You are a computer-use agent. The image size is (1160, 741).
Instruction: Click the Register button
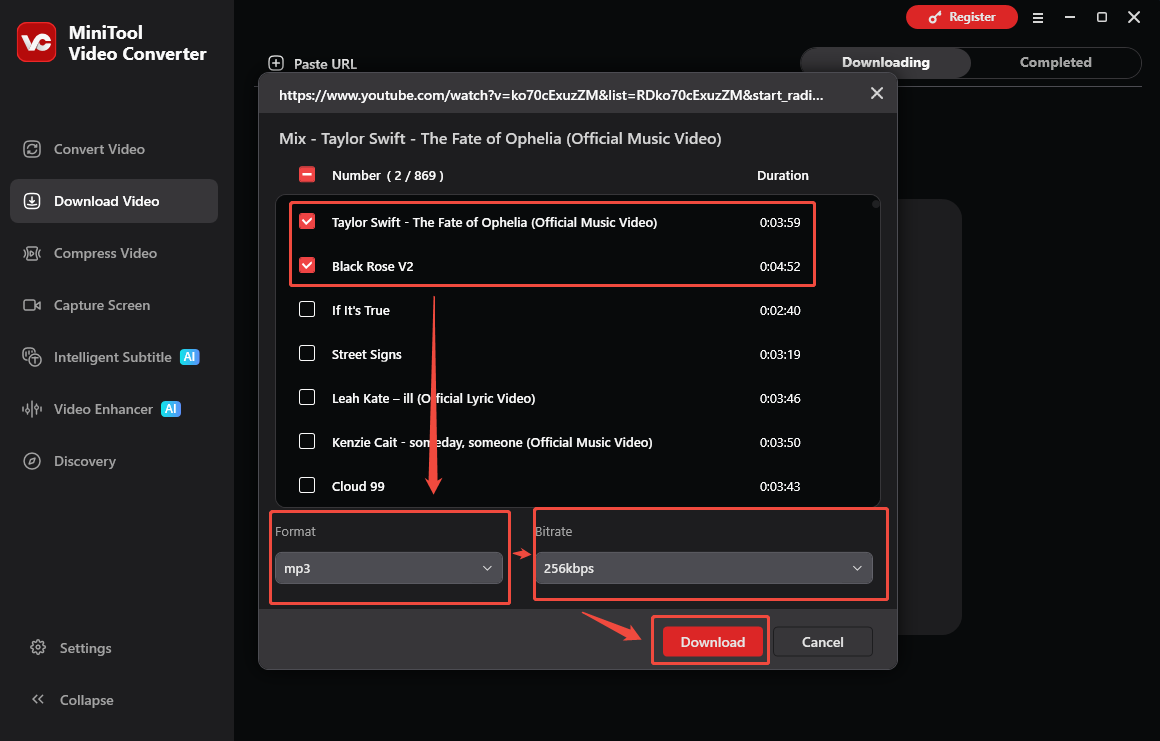click(x=962, y=17)
